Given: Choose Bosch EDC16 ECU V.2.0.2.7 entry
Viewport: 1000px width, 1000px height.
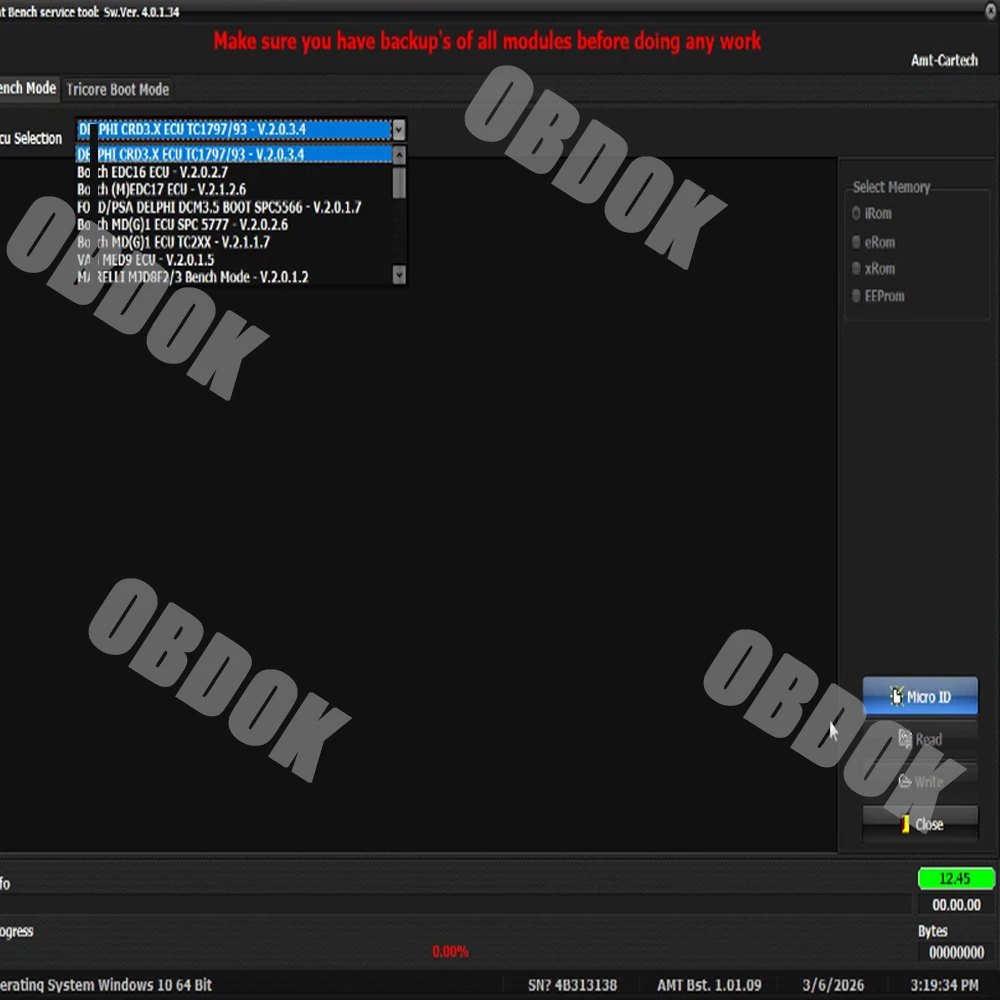Looking at the screenshot, I should coord(233,172).
